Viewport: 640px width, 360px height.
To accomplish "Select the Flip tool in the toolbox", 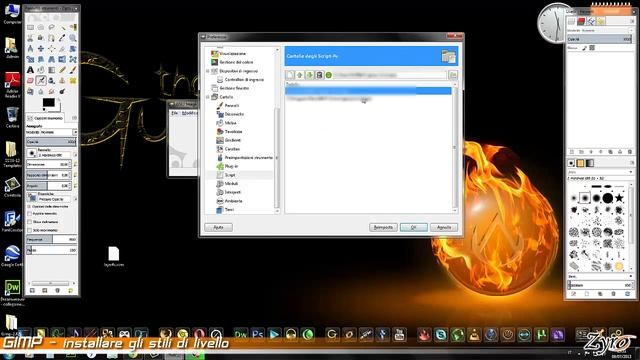I will [62, 59].
